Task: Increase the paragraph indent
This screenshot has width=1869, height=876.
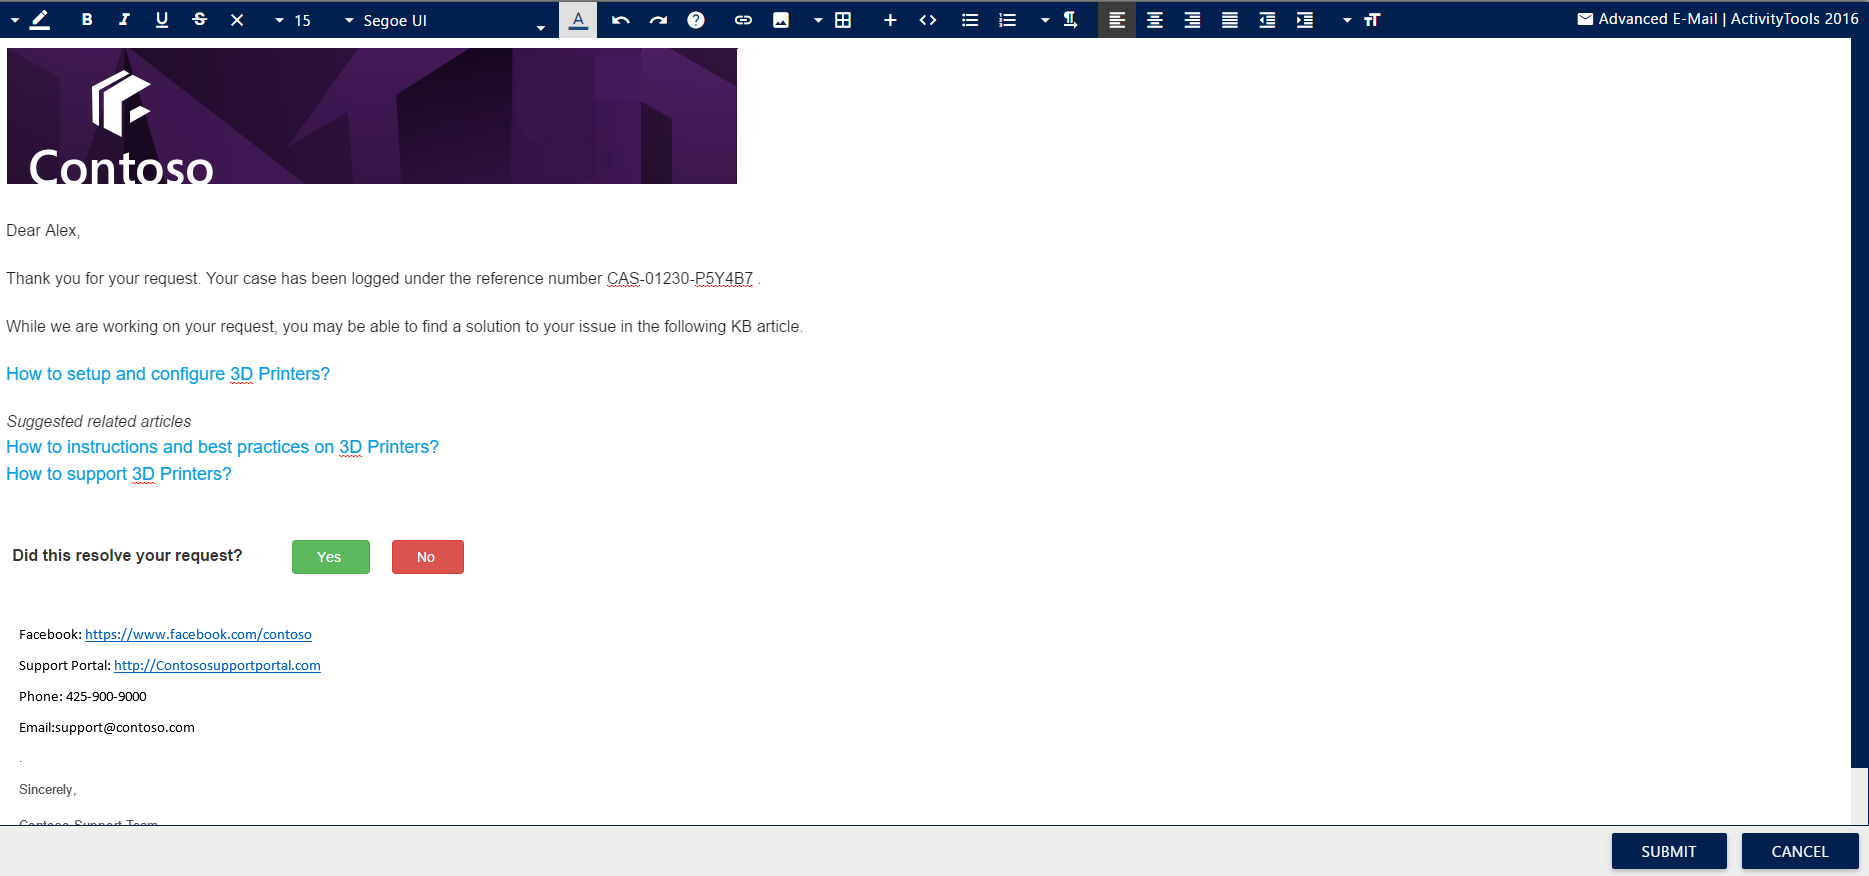Action: tap(1305, 20)
